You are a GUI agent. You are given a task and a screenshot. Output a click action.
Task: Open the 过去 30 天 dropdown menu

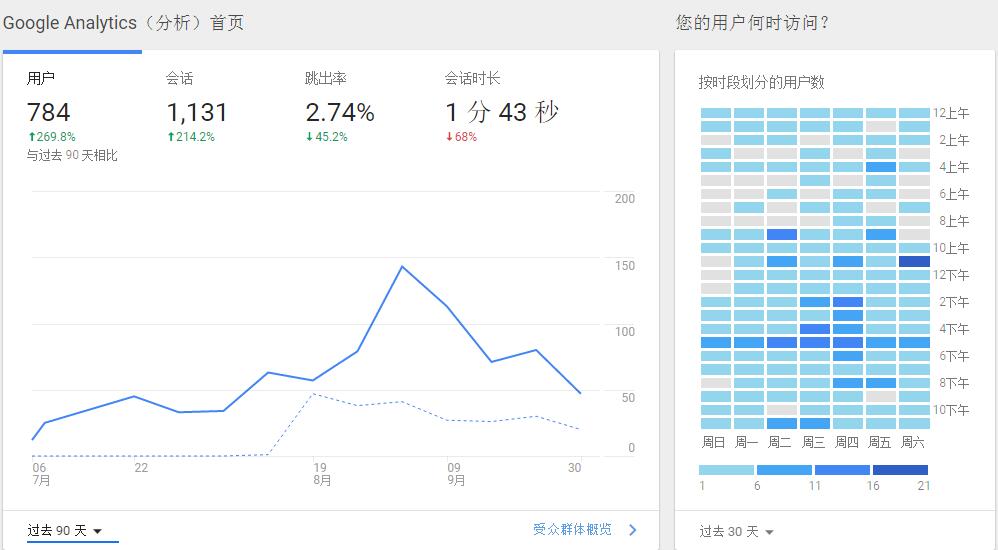[737, 532]
